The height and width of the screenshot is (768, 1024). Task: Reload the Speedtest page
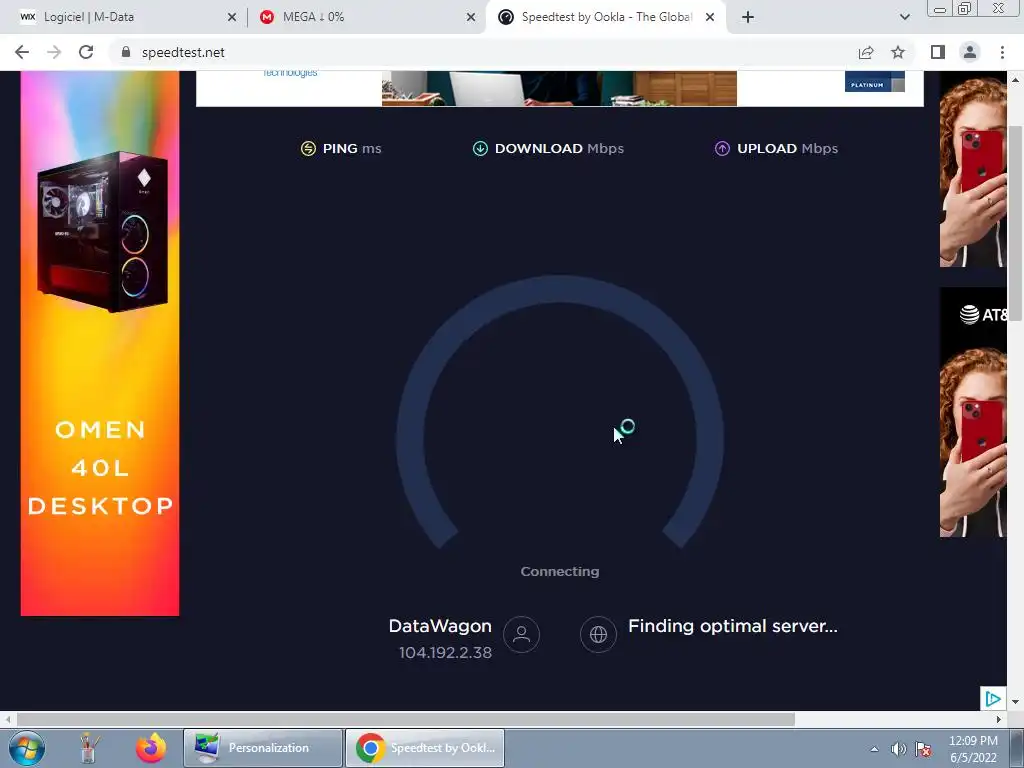[86, 52]
